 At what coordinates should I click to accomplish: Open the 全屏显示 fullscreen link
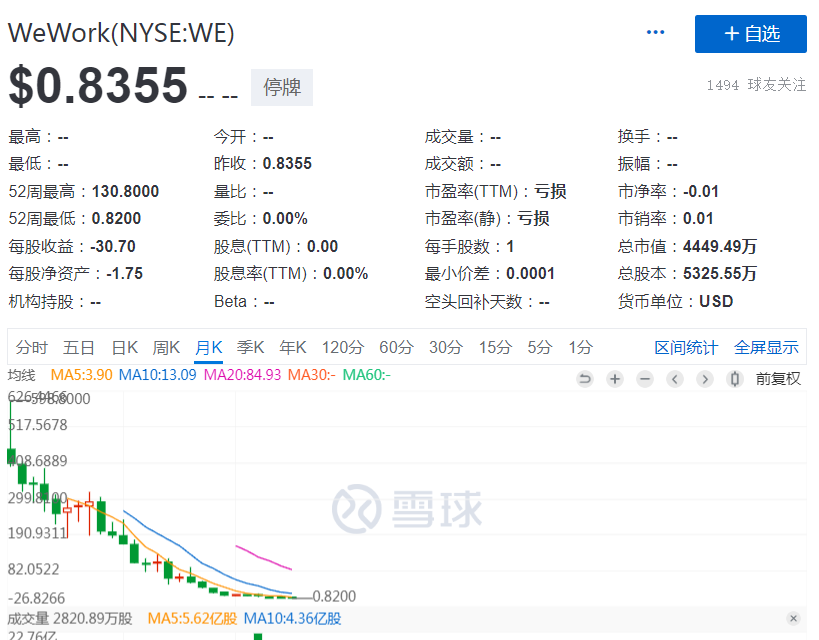[x=766, y=347]
